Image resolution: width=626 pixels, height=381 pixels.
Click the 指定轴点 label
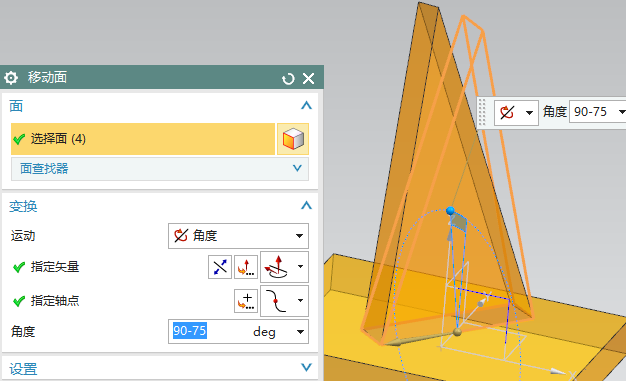pyautogui.click(x=55, y=301)
